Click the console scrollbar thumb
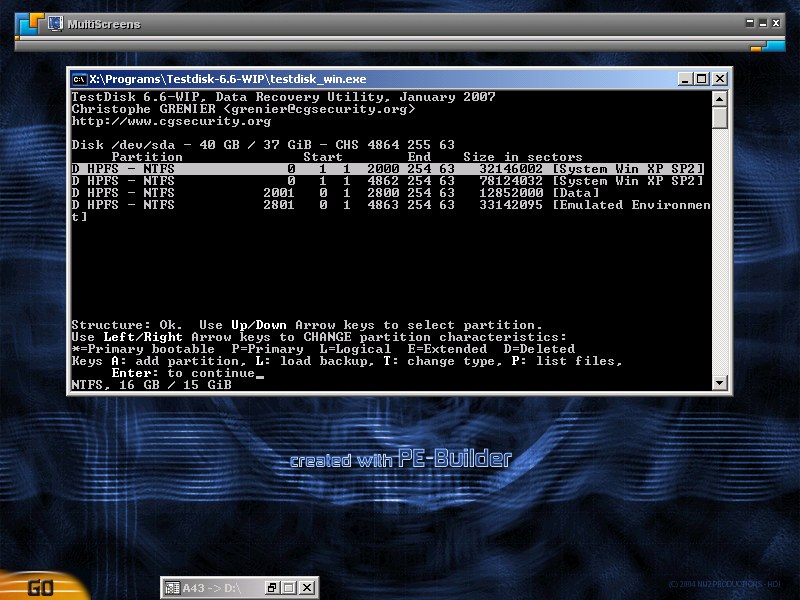The image size is (800, 600). 719,118
